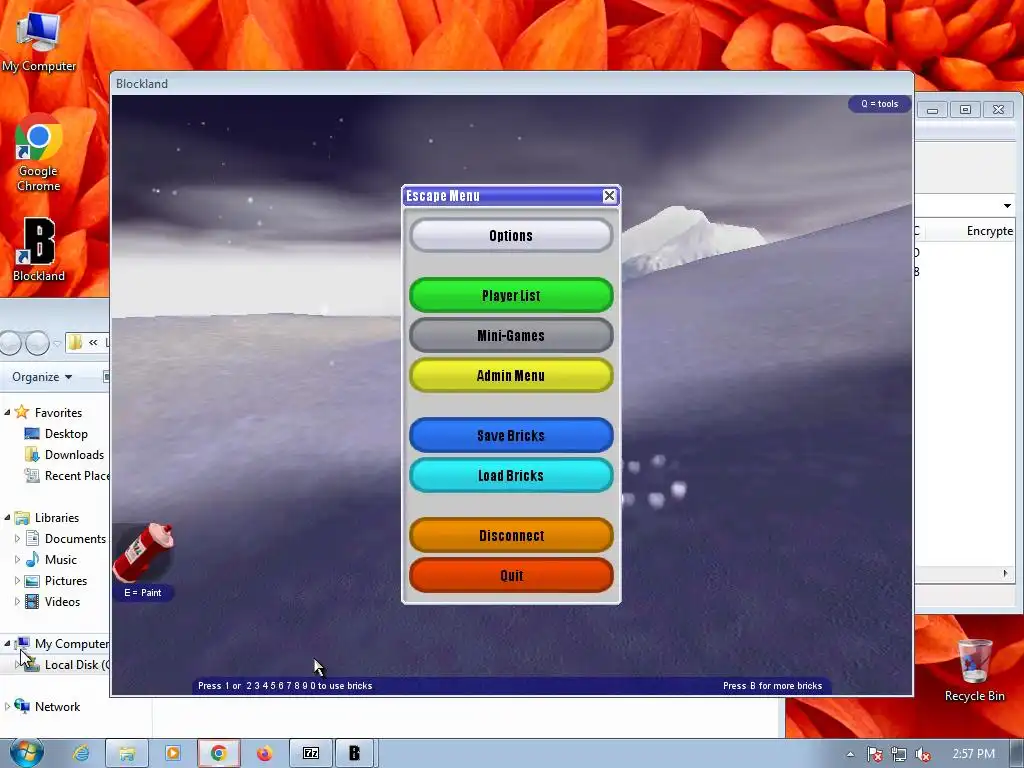Click the 2:57 PM clock

973,754
